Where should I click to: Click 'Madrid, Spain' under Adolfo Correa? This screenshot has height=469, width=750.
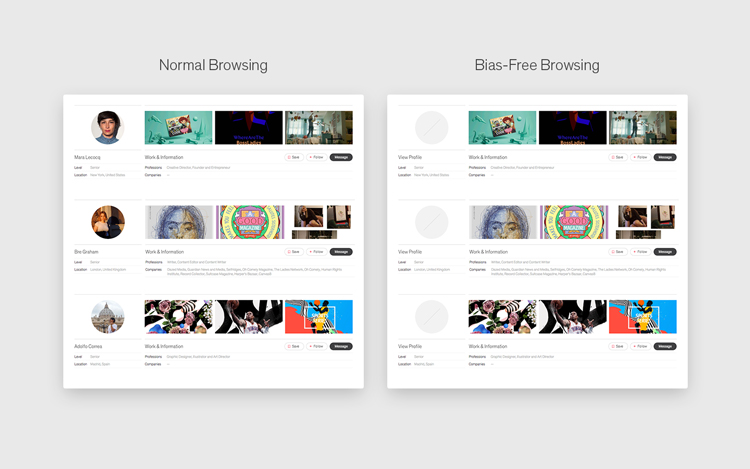pos(100,364)
